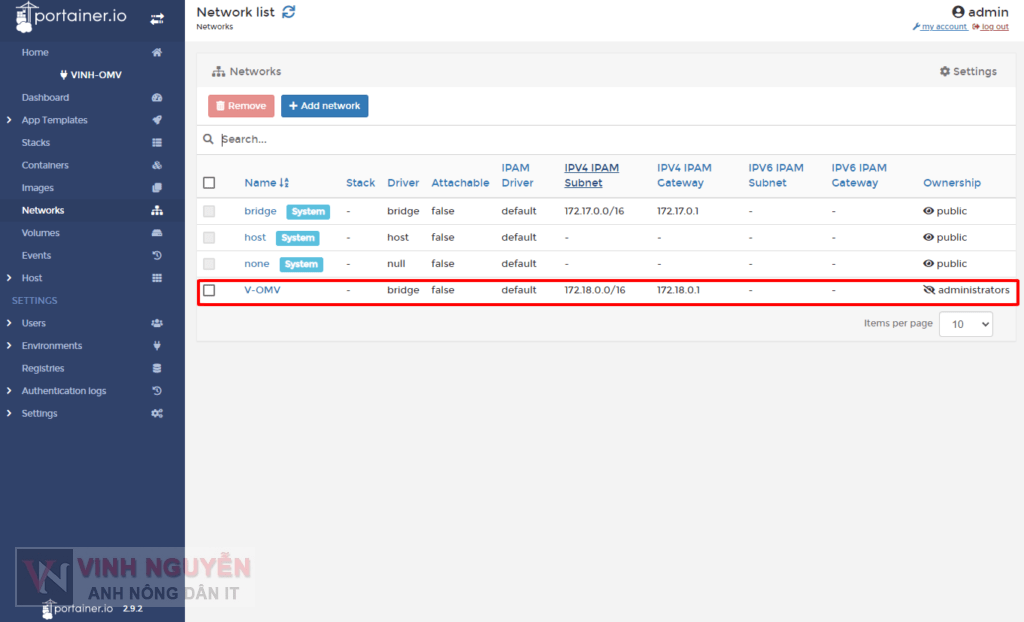Open the V-OMV network details link
This screenshot has height=622, width=1024.
[x=264, y=289]
